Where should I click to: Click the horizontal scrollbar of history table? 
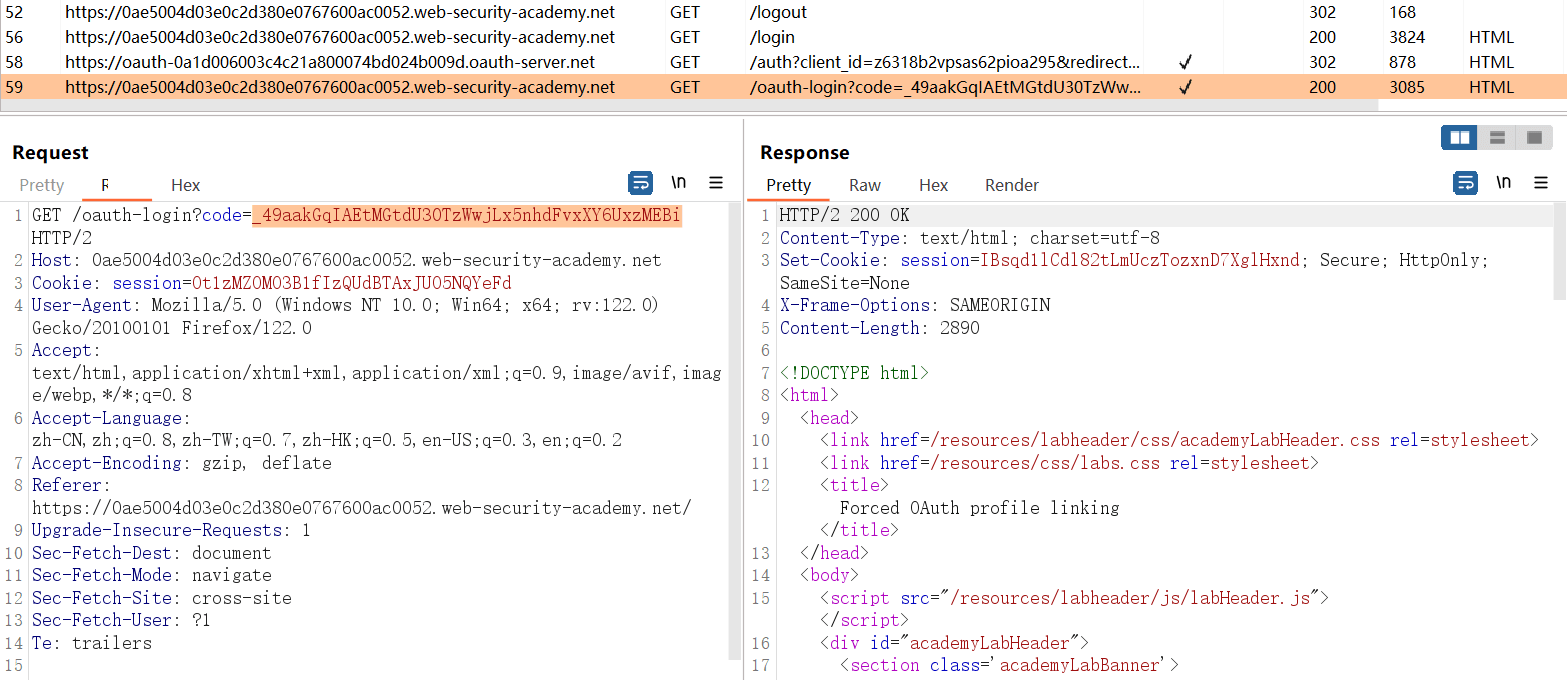(x=700, y=105)
